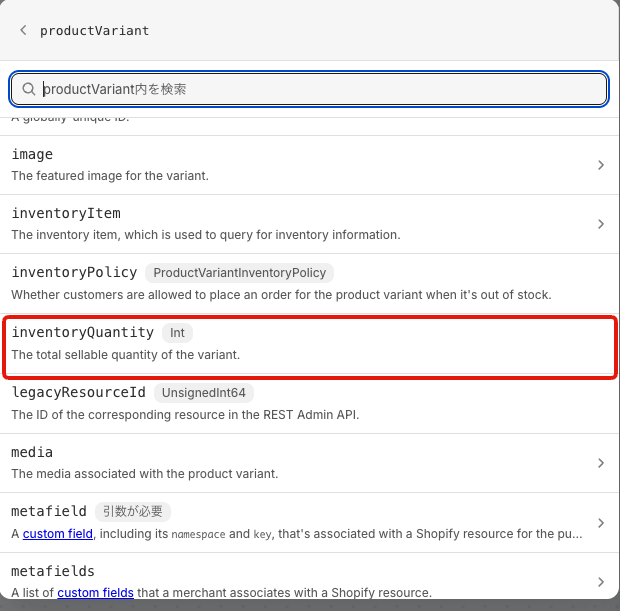Open the metafields row chevron
The image size is (620, 611).
point(600,582)
